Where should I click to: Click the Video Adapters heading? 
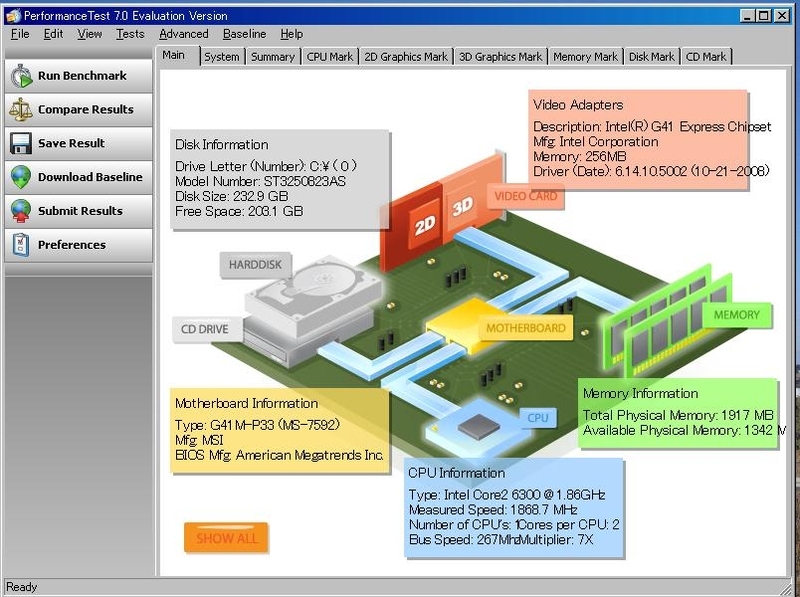(x=578, y=105)
